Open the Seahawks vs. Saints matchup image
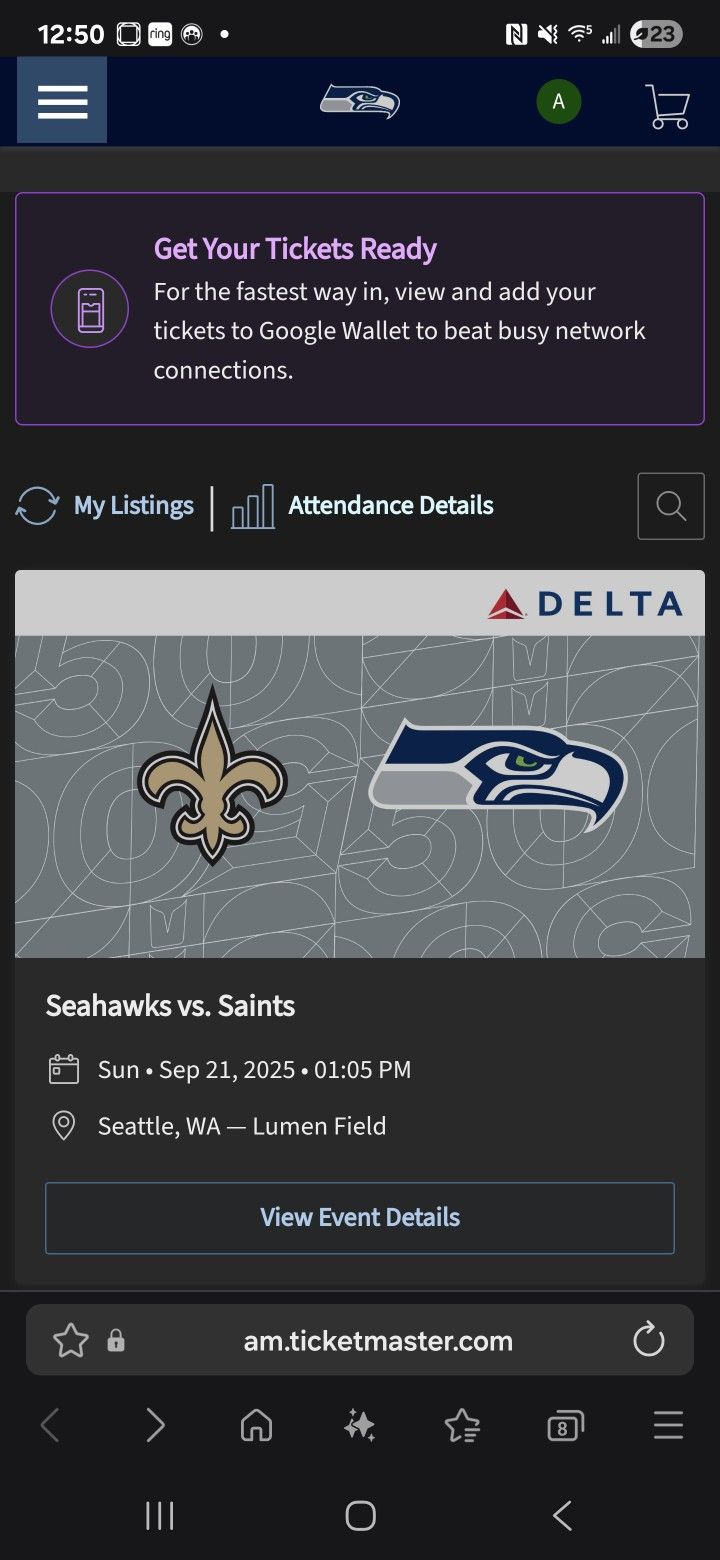This screenshot has width=720, height=1560. point(360,795)
